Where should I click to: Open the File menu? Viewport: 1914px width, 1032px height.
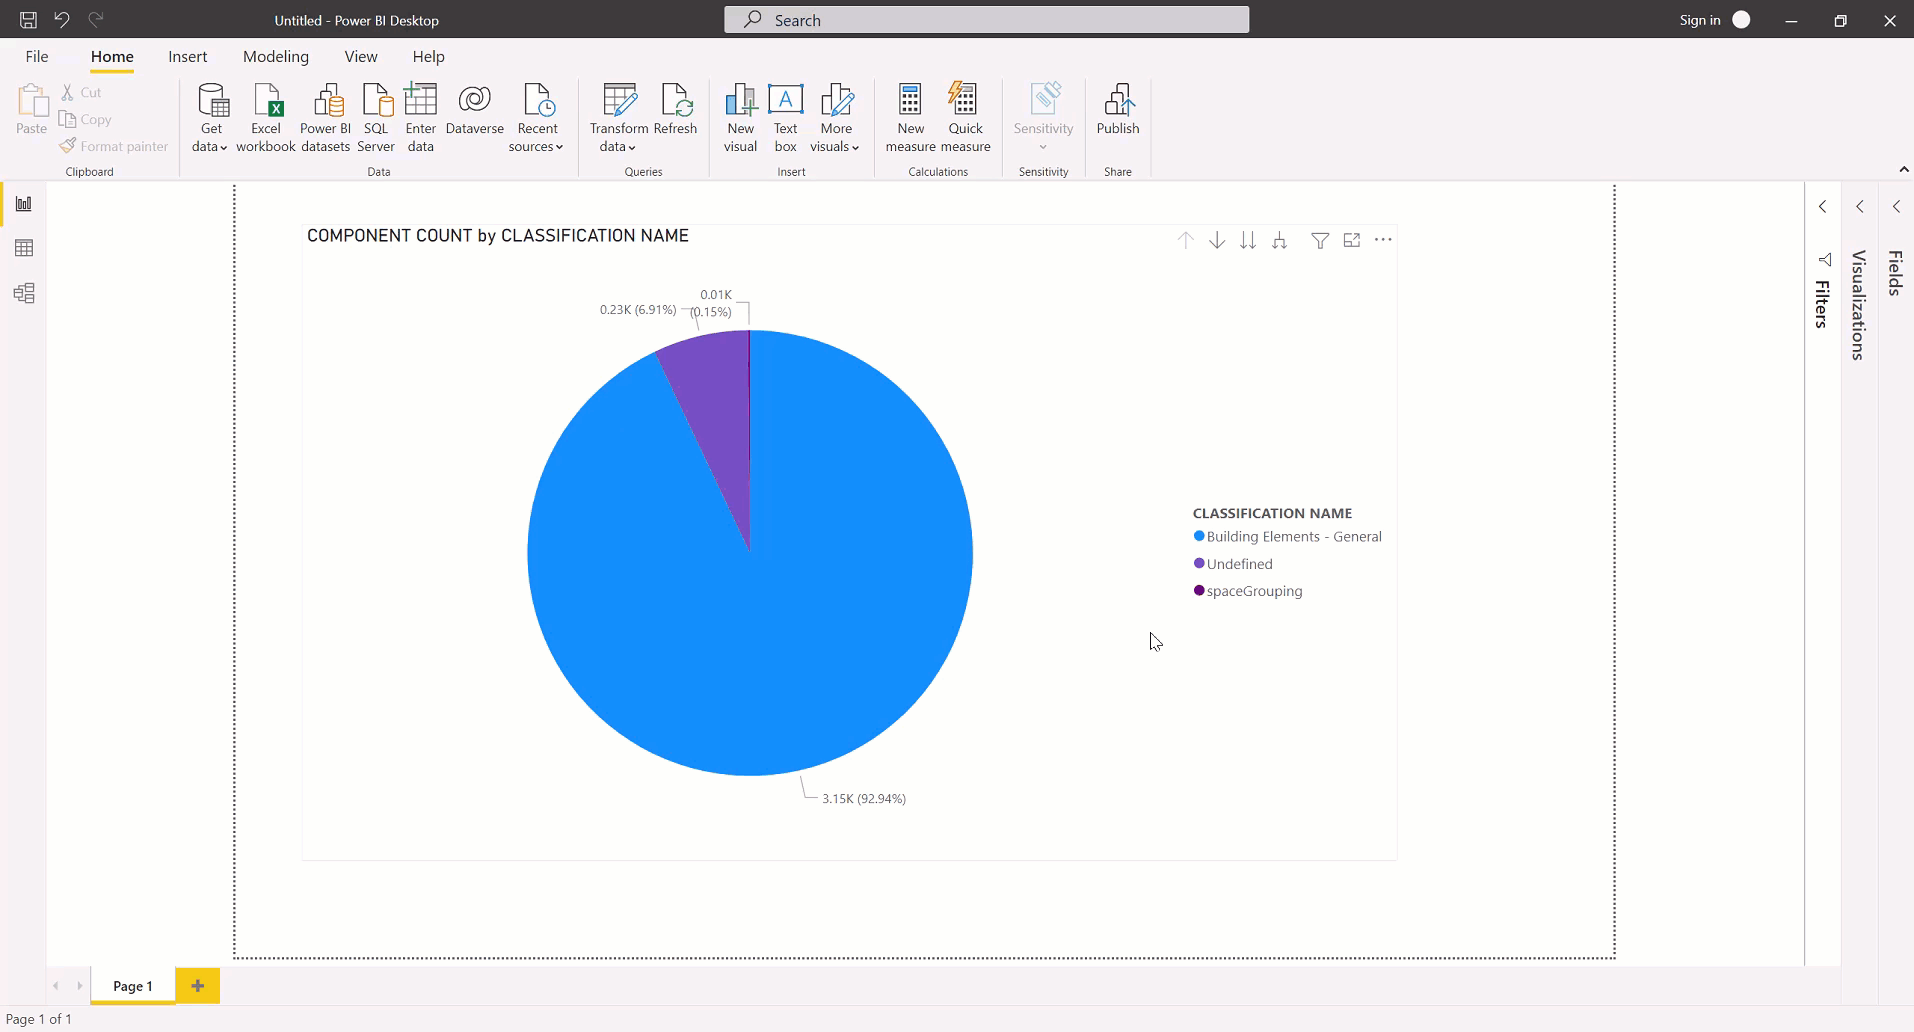pos(37,57)
